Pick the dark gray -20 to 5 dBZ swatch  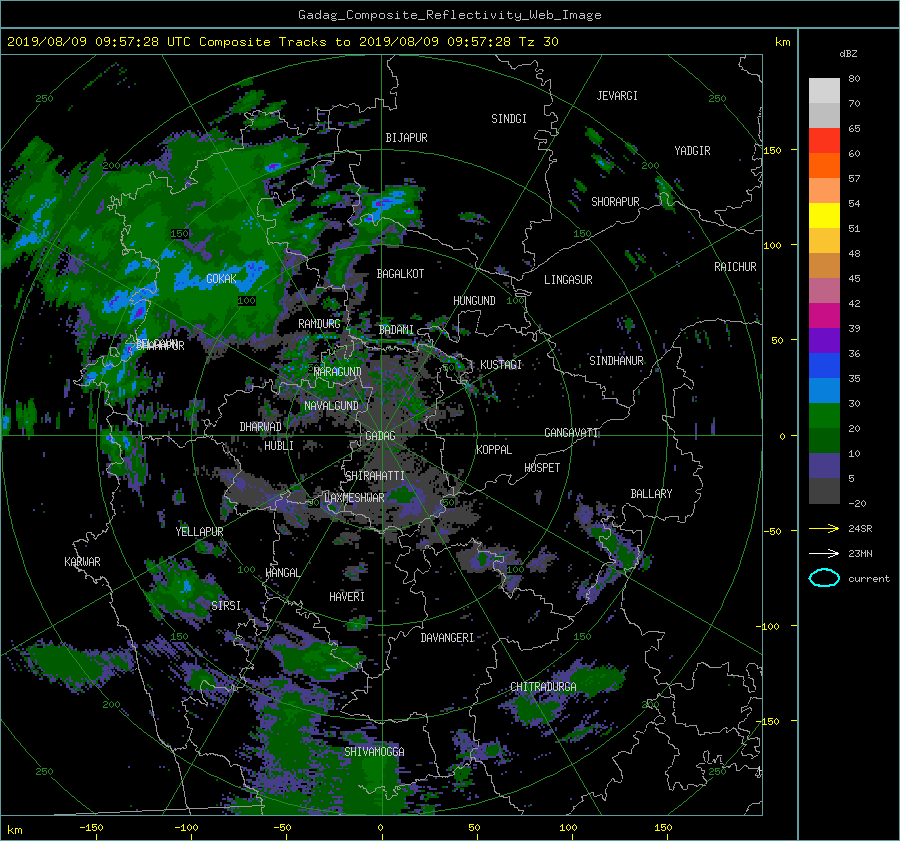[x=824, y=490]
